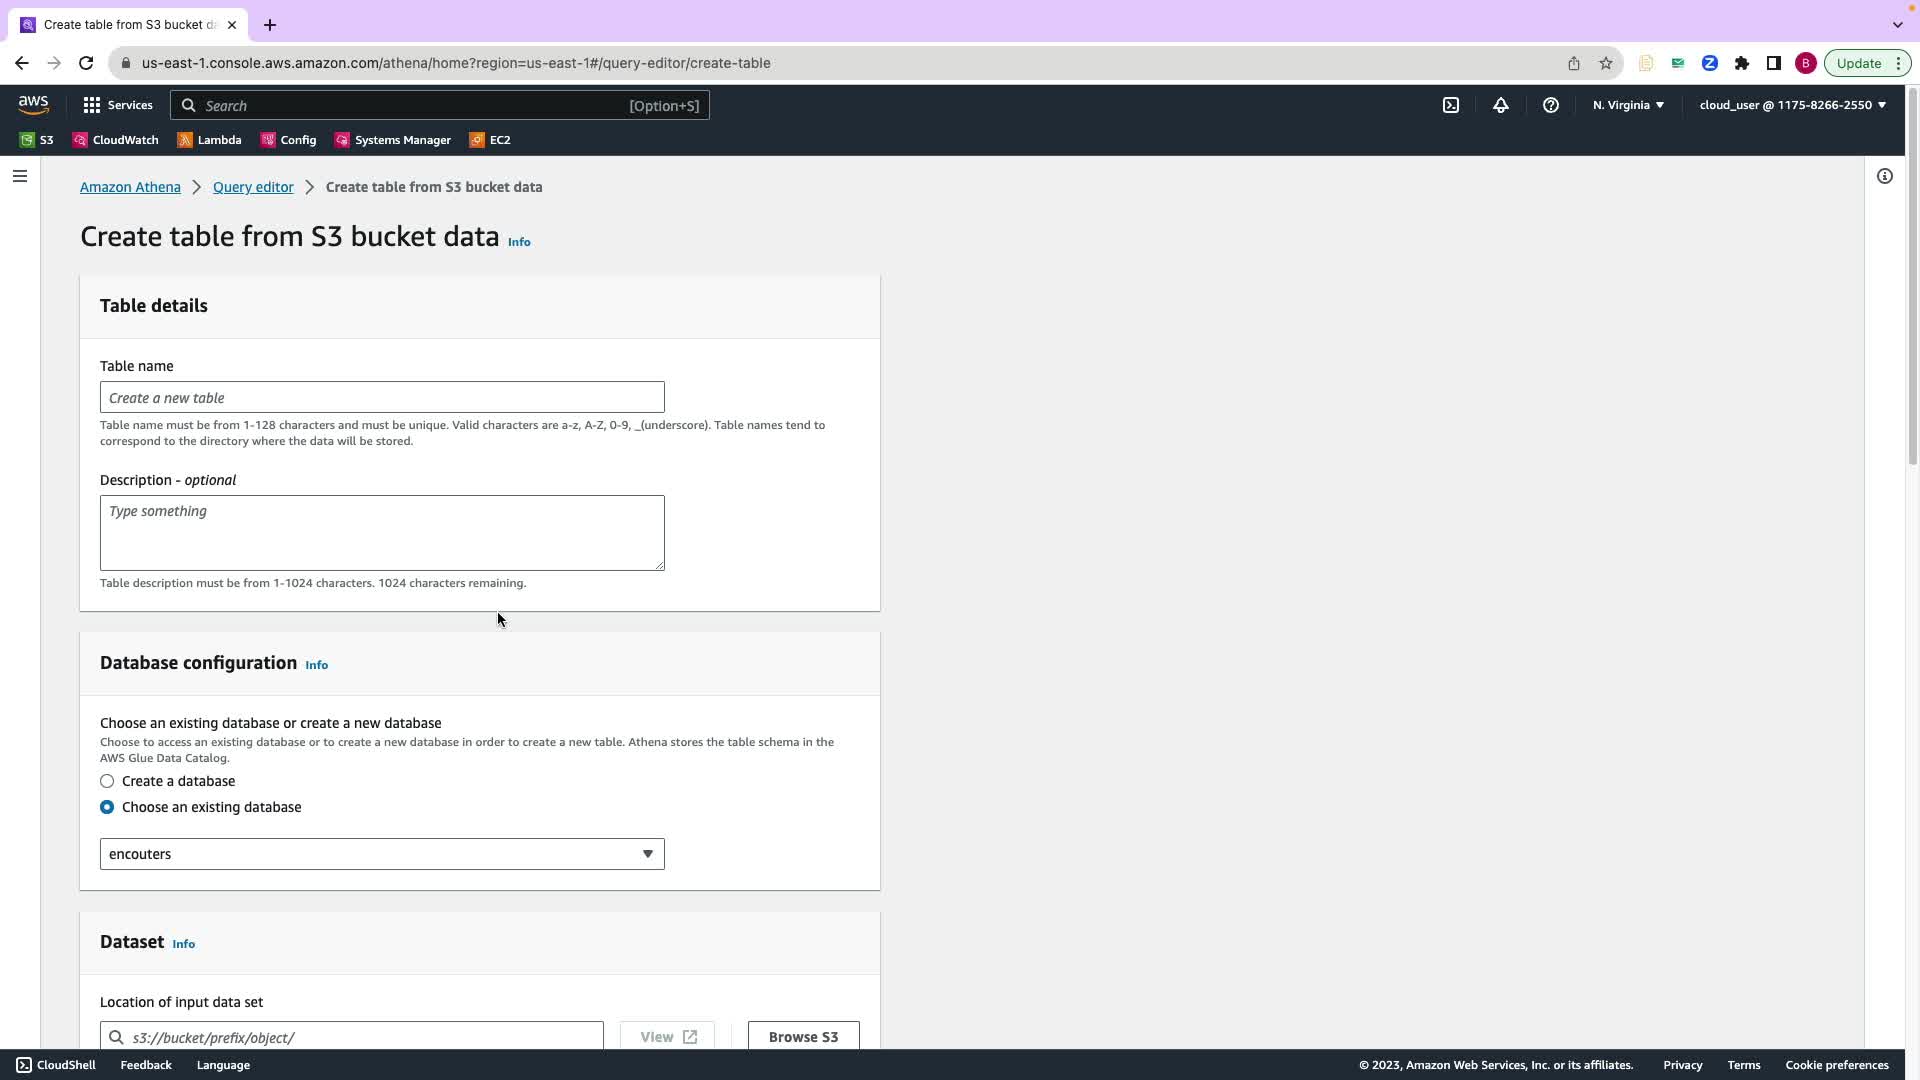This screenshot has height=1080, width=1920.
Task: Expand the cloud_user account menu
Action: click(1792, 105)
